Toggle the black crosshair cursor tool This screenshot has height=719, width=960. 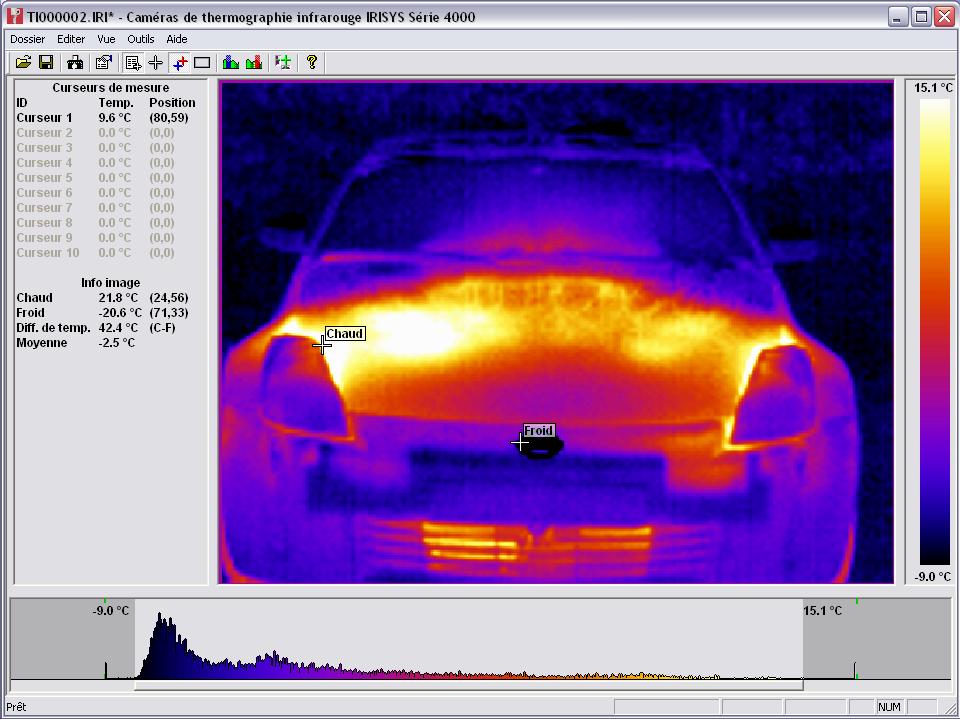pos(156,62)
